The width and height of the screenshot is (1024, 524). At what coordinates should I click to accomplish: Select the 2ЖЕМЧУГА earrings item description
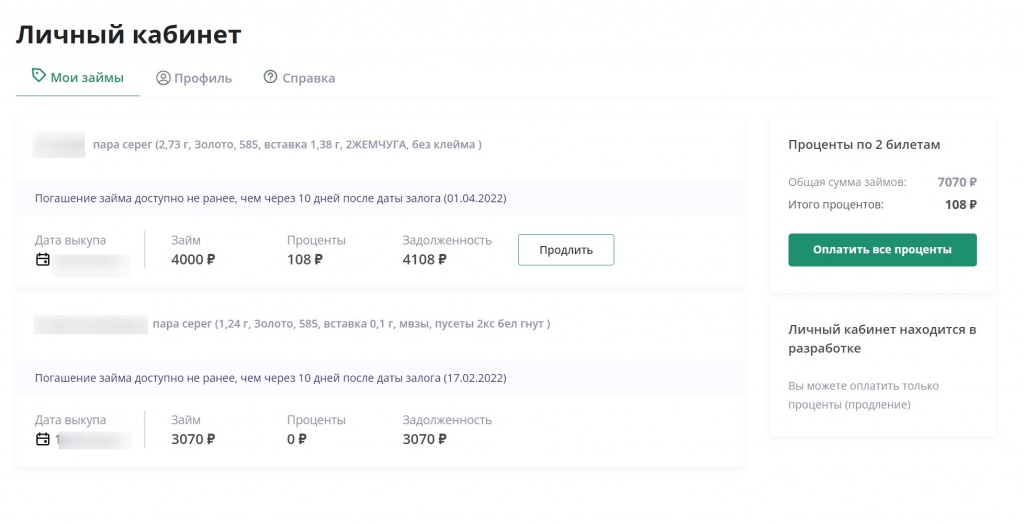pos(287,144)
